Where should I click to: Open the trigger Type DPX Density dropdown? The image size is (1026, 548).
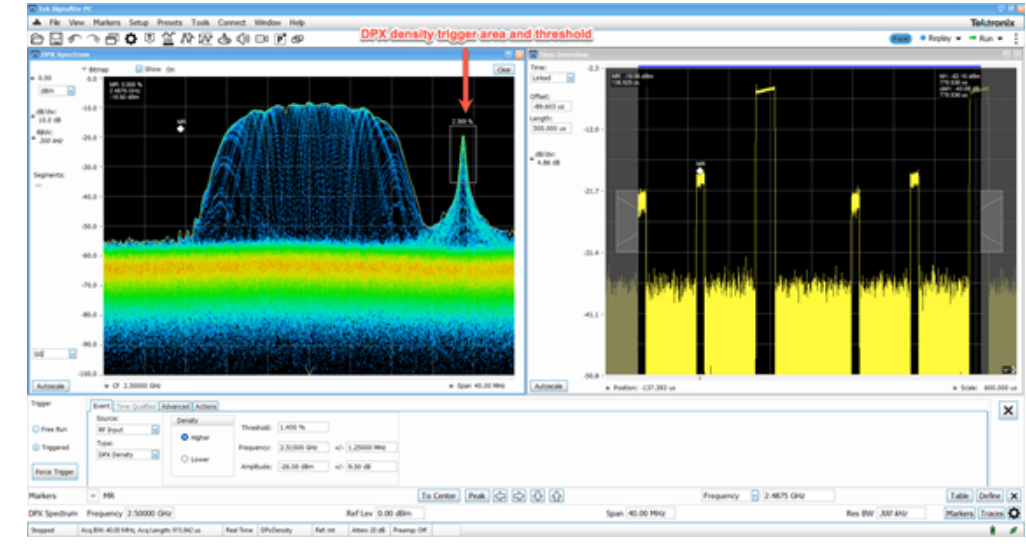coord(155,454)
